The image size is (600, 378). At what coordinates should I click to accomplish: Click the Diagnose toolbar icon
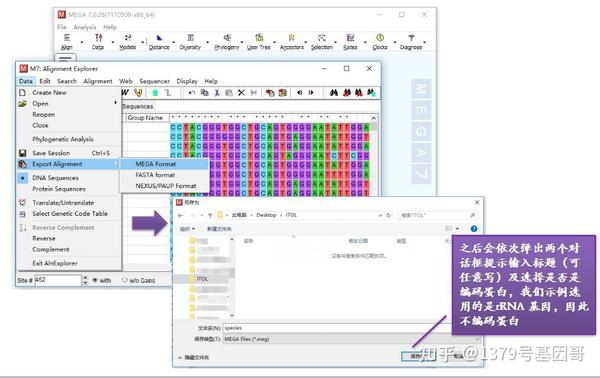point(411,41)
